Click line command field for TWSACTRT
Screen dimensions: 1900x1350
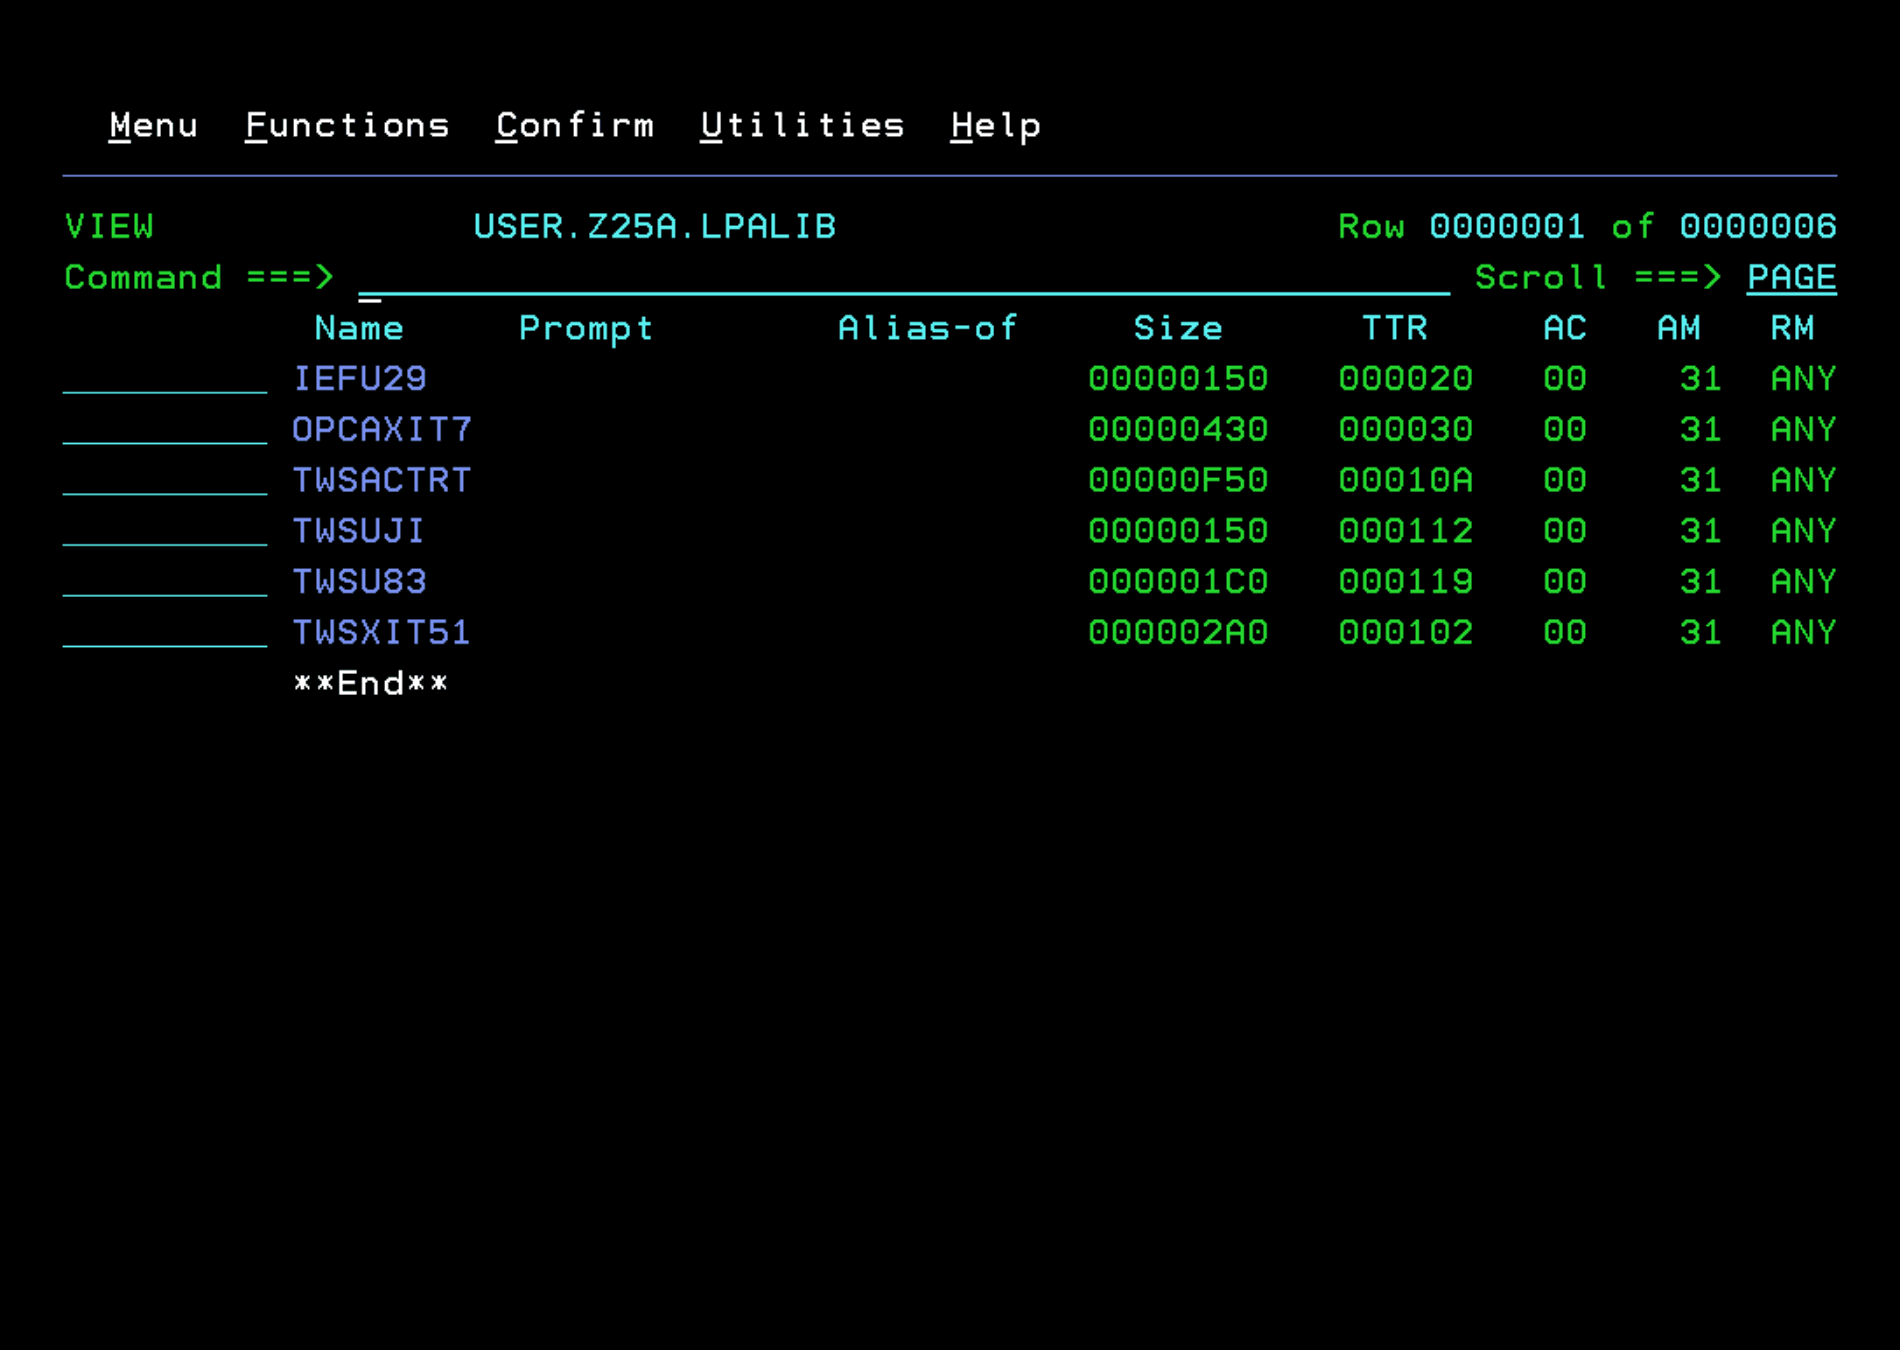point(165,481)
